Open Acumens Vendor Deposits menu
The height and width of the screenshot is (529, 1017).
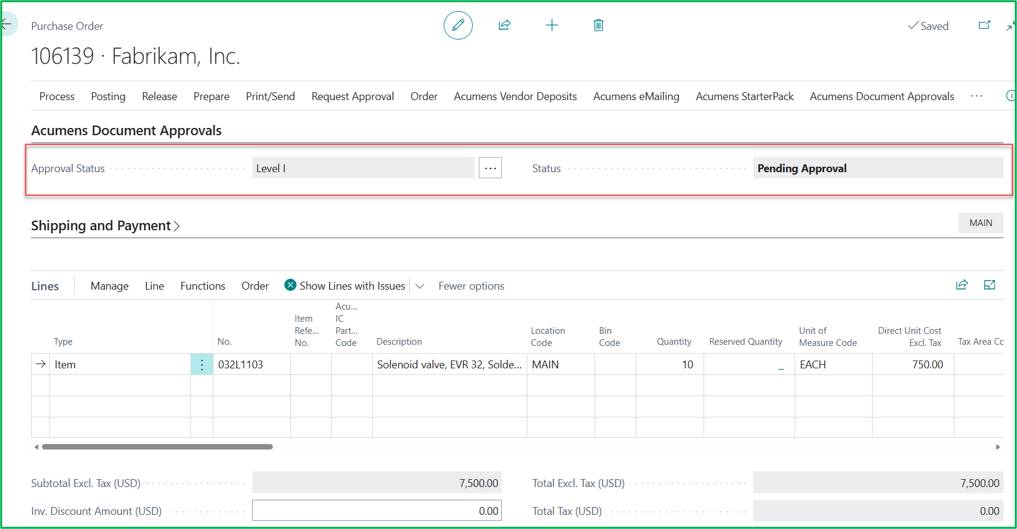click(516, 96)
